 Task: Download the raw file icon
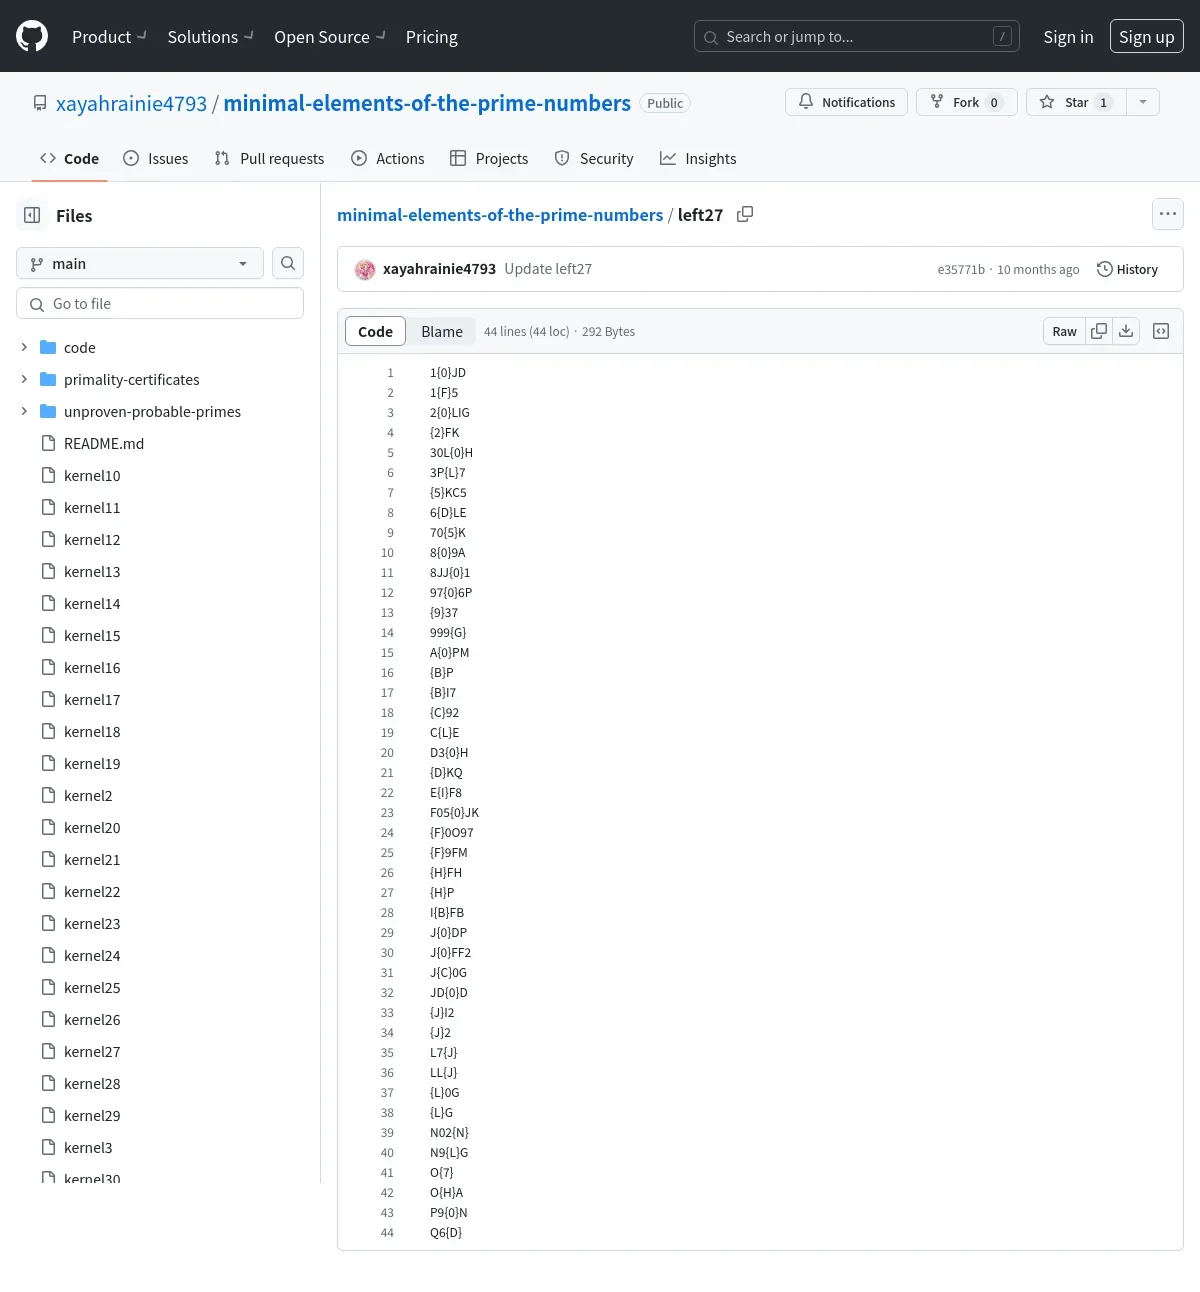1126,331
